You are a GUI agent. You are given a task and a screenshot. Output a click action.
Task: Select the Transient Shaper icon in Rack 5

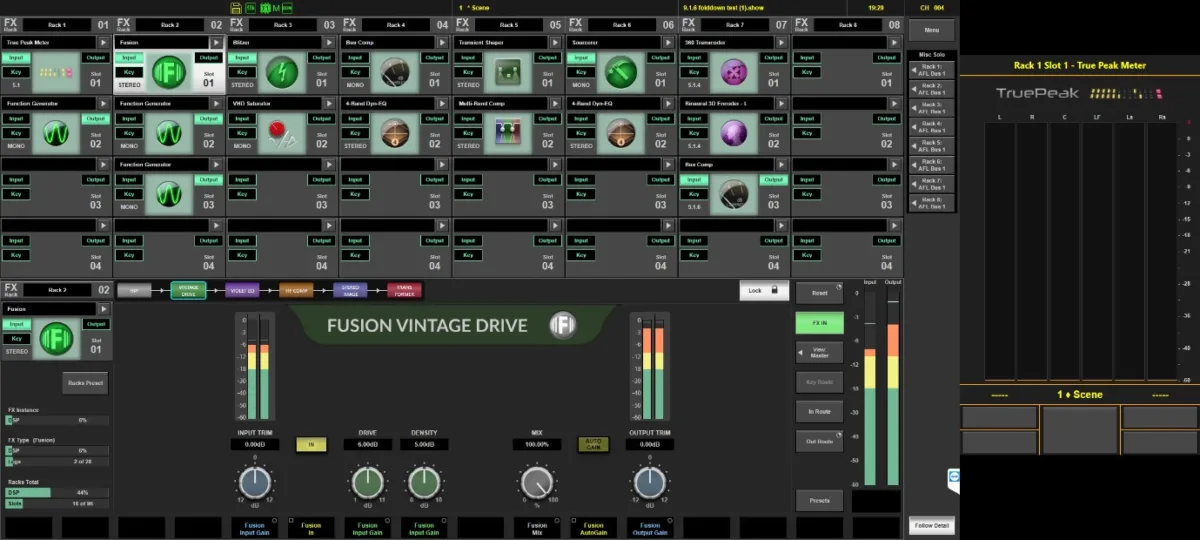click(x=507, y=72)
